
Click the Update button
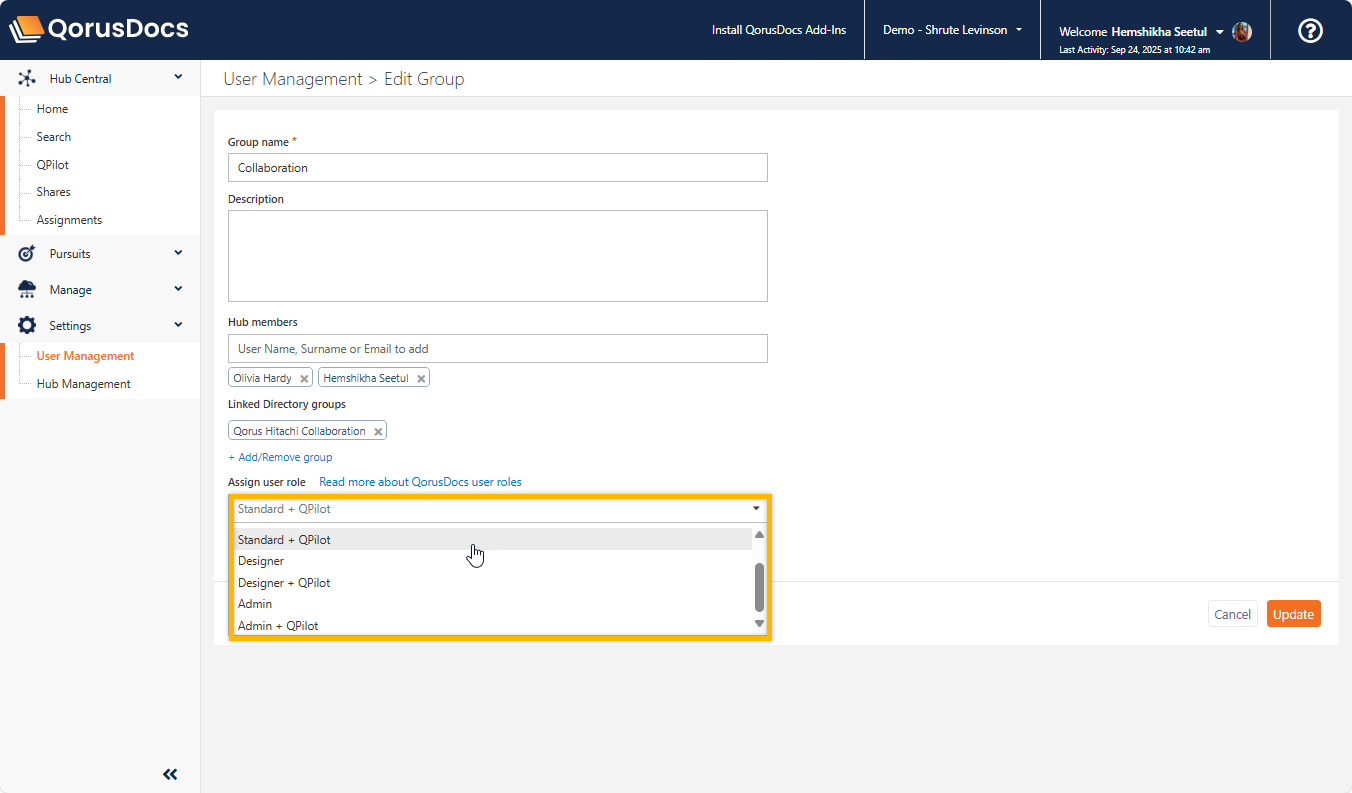pos(1293,614)
